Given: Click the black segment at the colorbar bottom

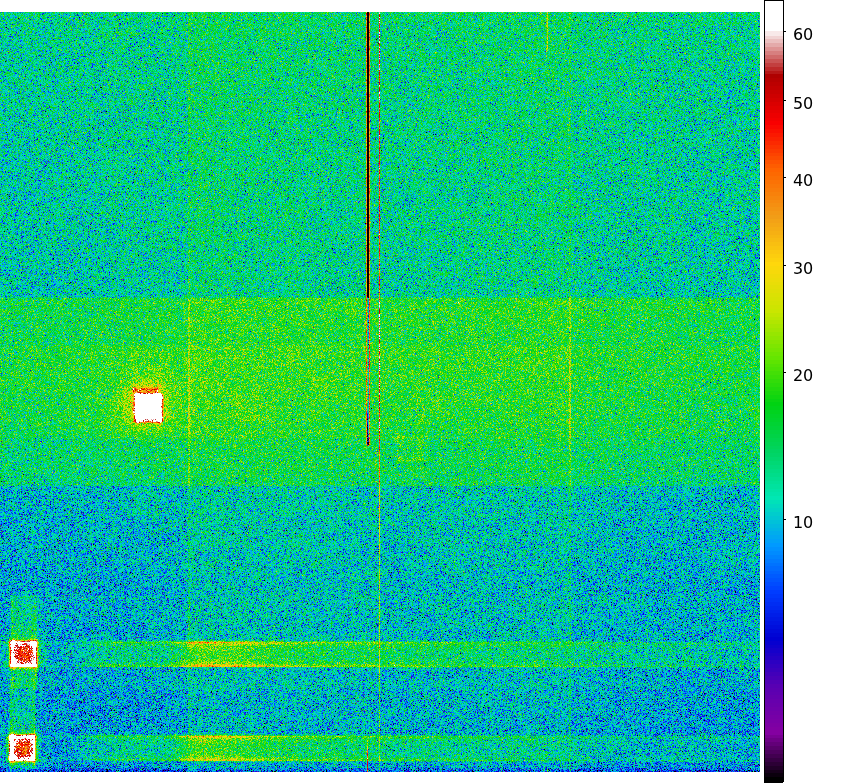Looking at the screenshot, I should click(773, 776).
